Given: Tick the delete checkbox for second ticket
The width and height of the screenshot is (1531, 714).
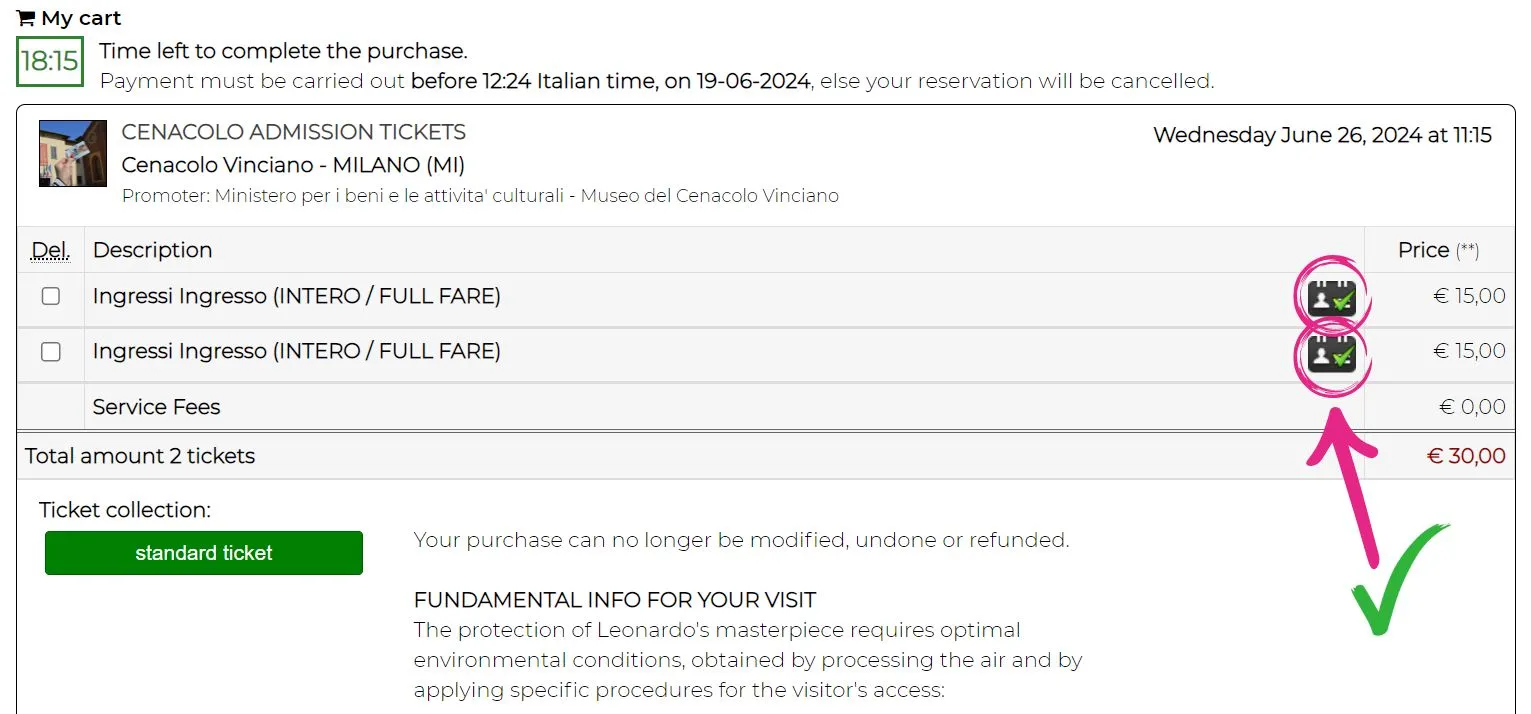Looking at the screenshot, I should click(51, 351).
